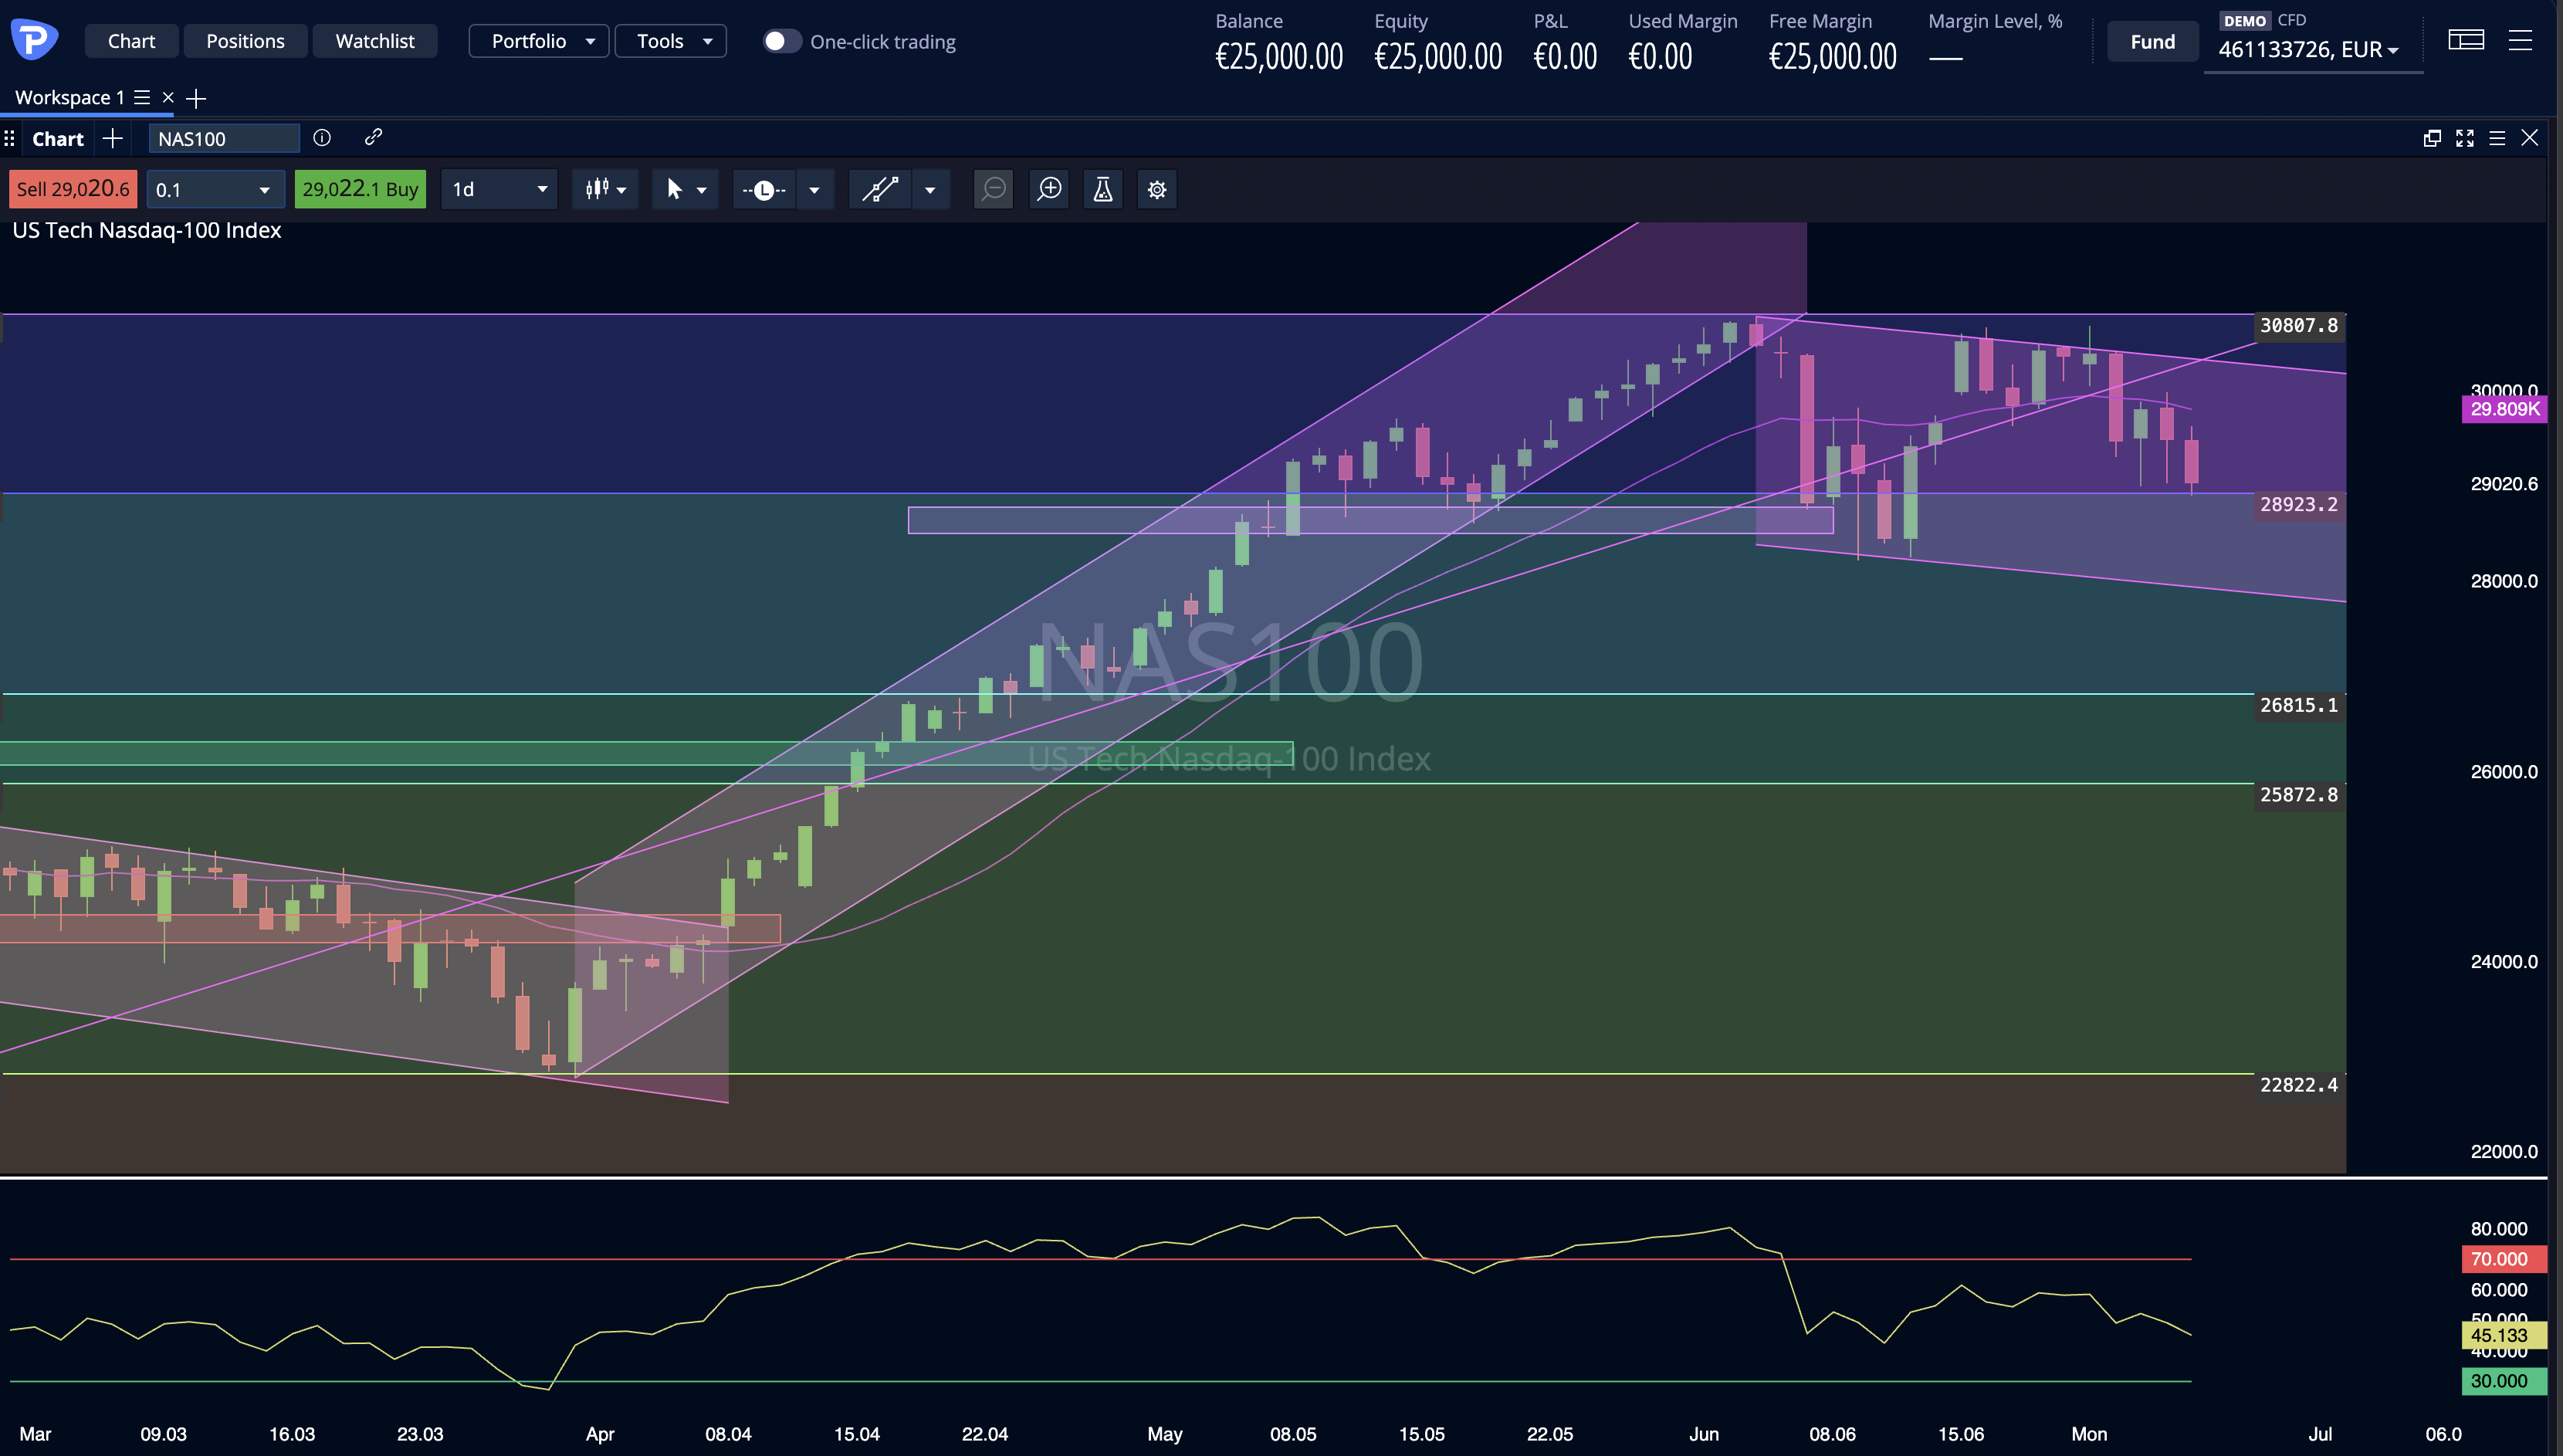This screenshot has width=2563, height=1456.
Task: Click the RSI 70.000 overbought label
Action: [2505, 1258]
